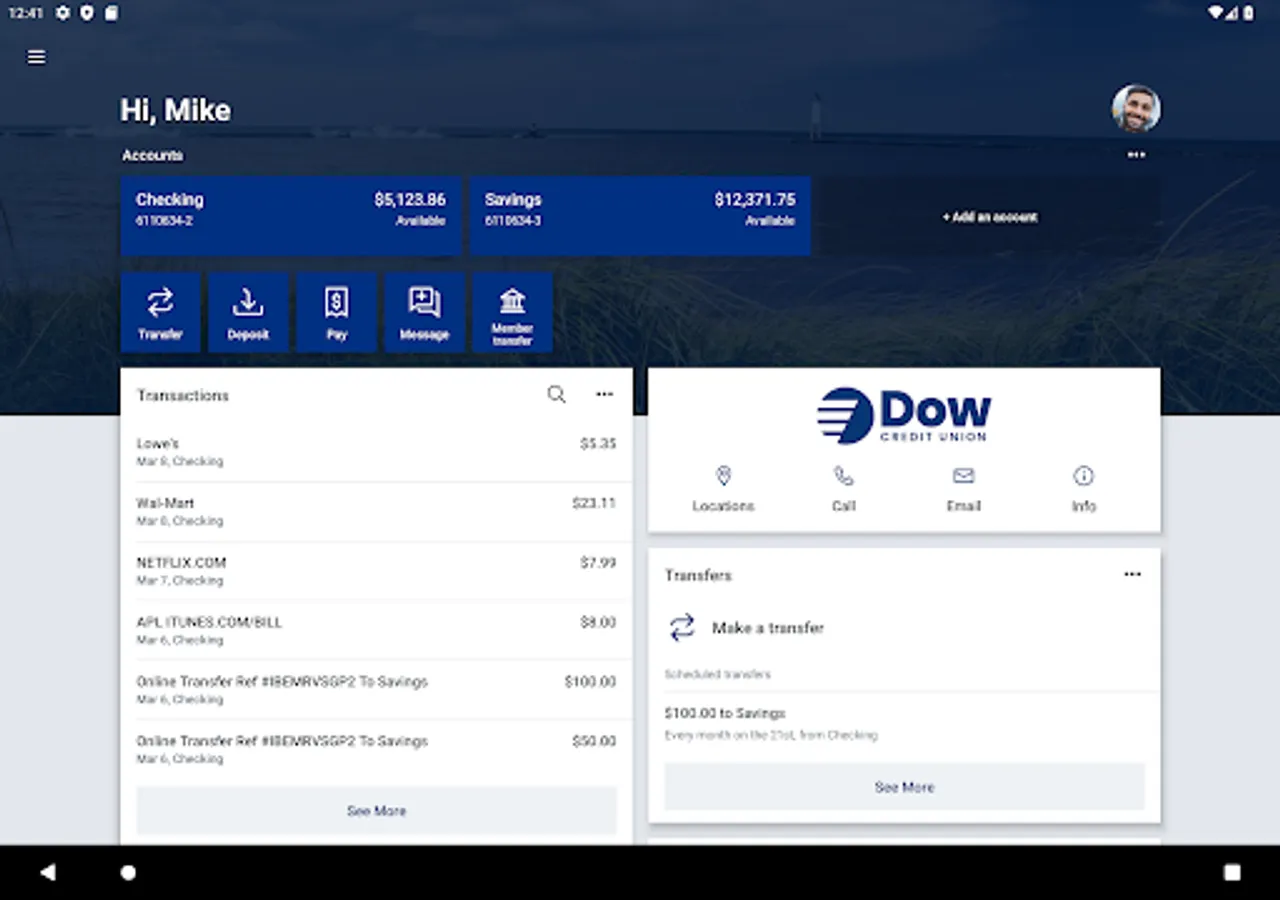1280x900 pixels.
Task: Tap the Deposit quick action
Action: tap(248, 312)
